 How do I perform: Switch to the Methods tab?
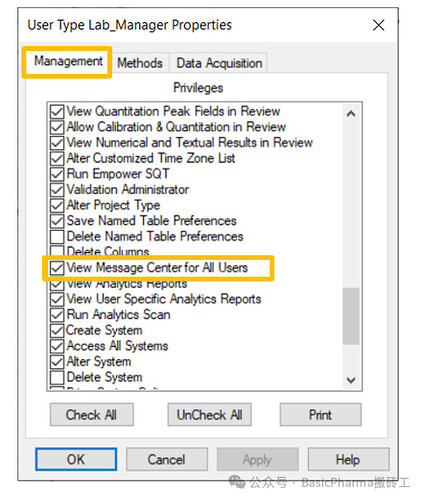pos(140,63)
